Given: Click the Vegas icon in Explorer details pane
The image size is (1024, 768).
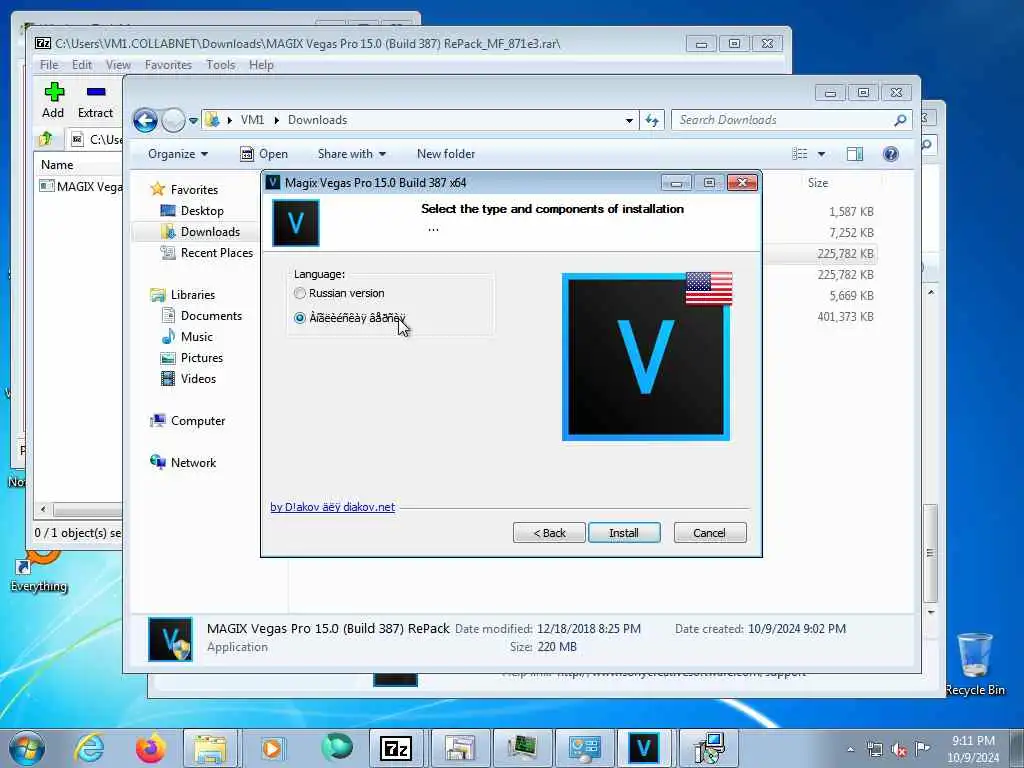Looking at the screenshot, I should [x=170, y=639].
